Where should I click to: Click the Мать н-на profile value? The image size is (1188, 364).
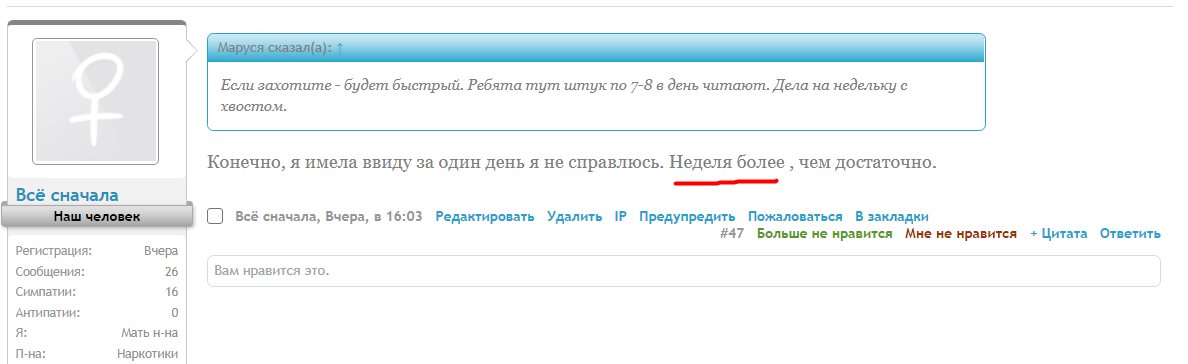click(x=150, y=333)
